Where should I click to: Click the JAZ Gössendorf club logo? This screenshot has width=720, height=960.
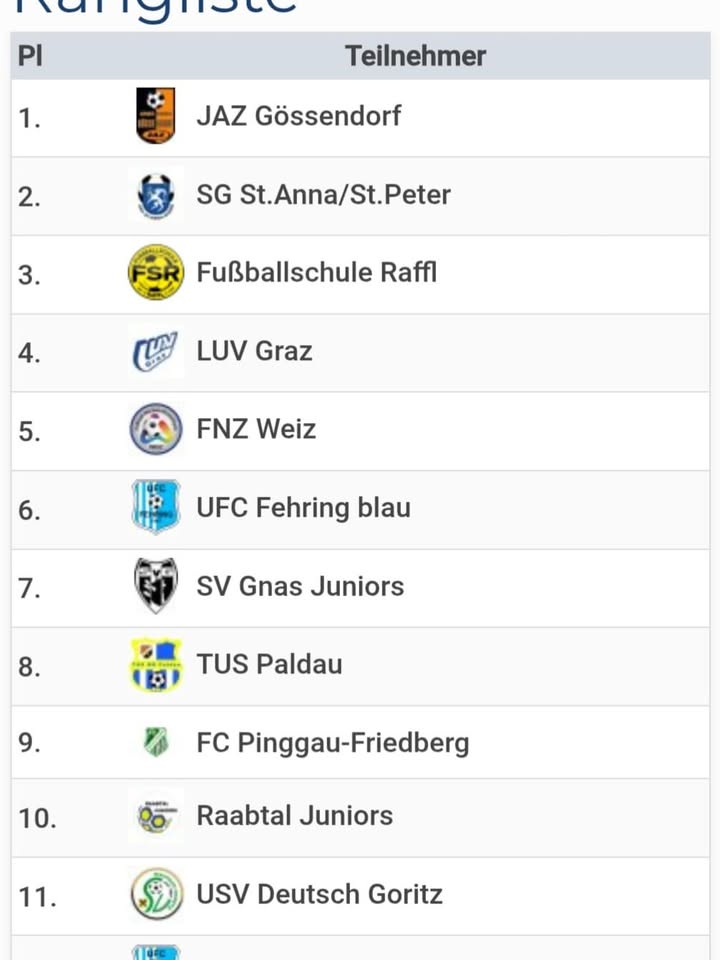pos(155,116)
